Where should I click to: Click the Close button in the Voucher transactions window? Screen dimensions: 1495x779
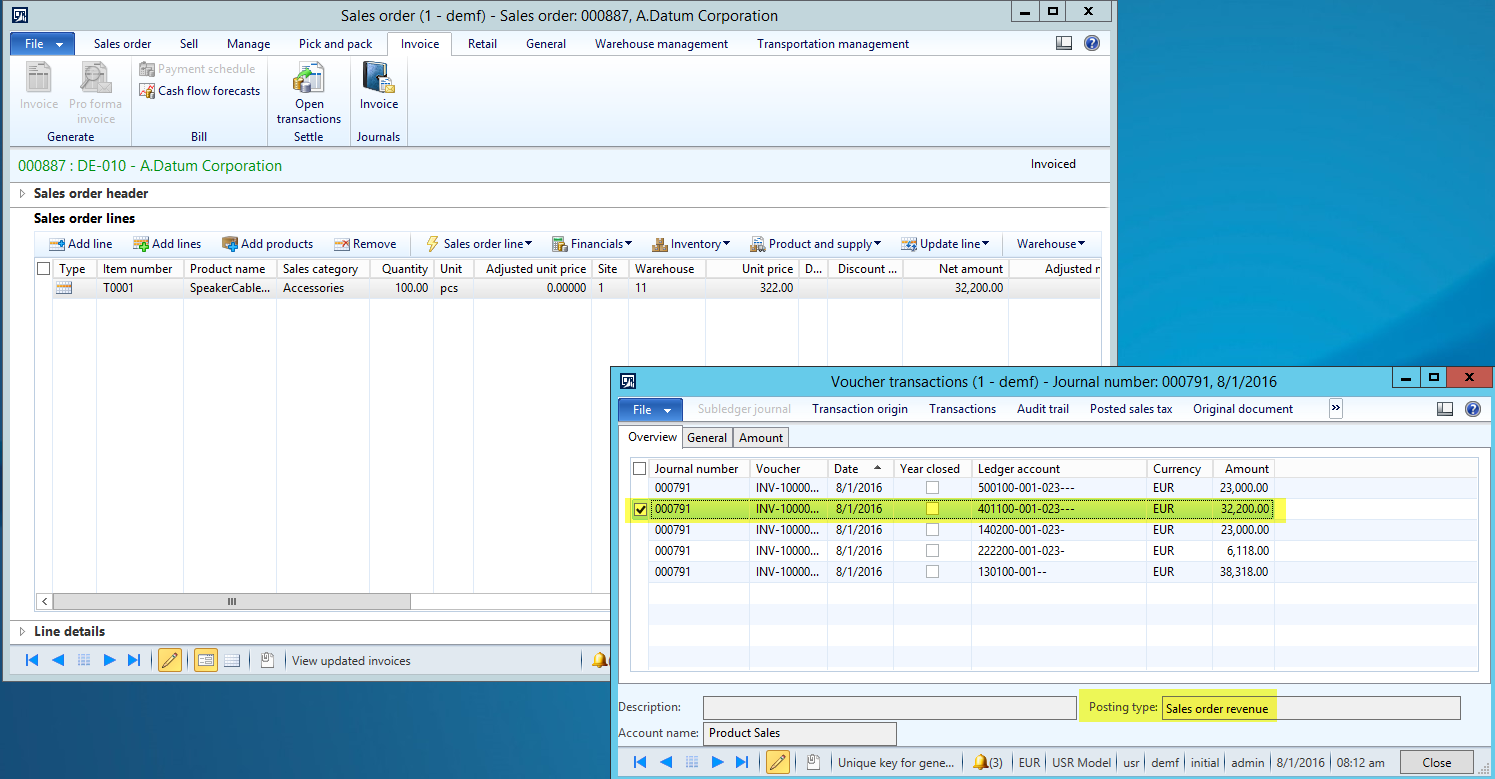point(1436,762)
